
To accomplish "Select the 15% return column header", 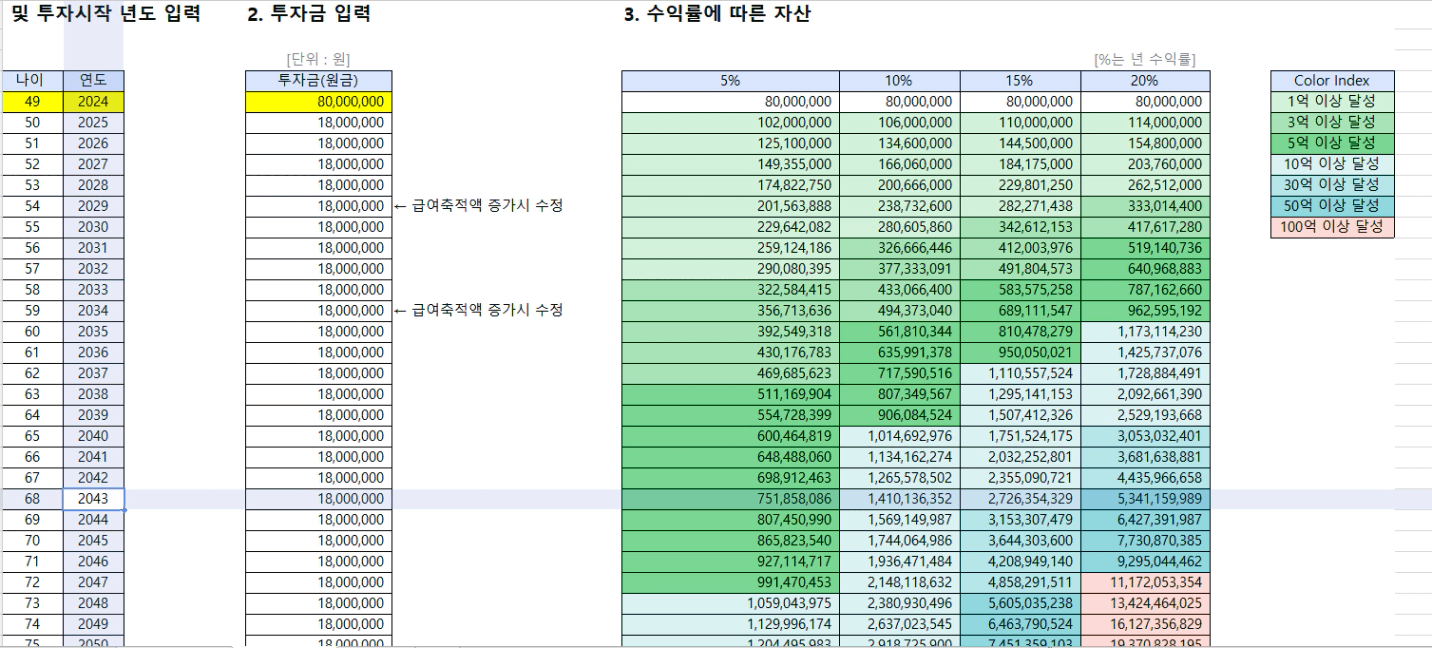I will [1020, 80].
